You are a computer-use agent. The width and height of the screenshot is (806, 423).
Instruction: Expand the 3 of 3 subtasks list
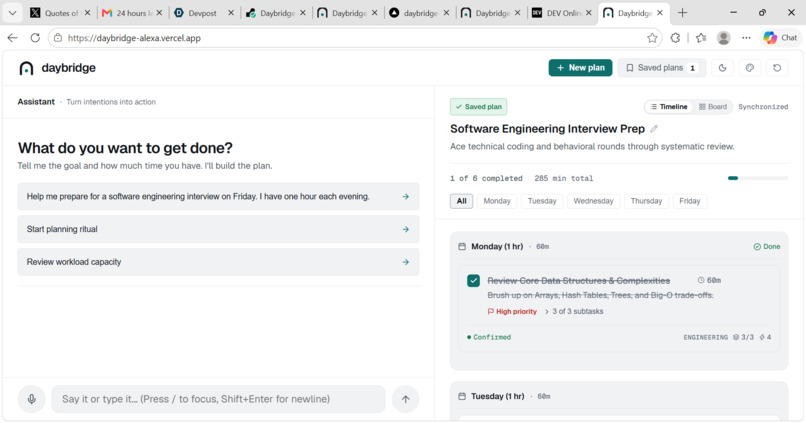point(574,311)
